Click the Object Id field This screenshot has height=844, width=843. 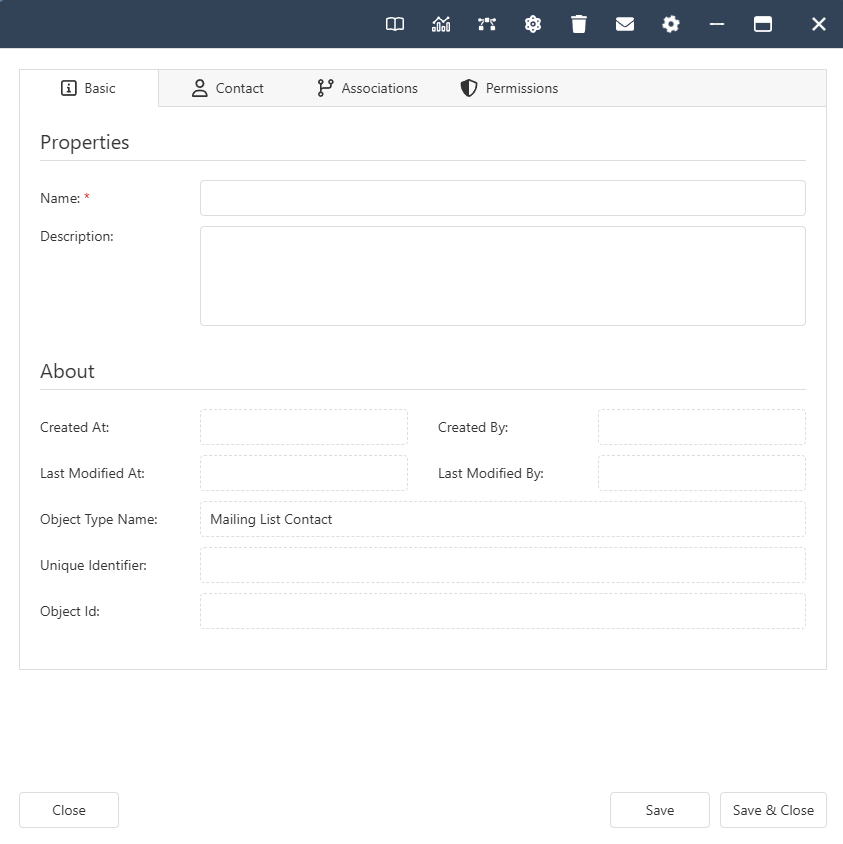tap(502, 611)
